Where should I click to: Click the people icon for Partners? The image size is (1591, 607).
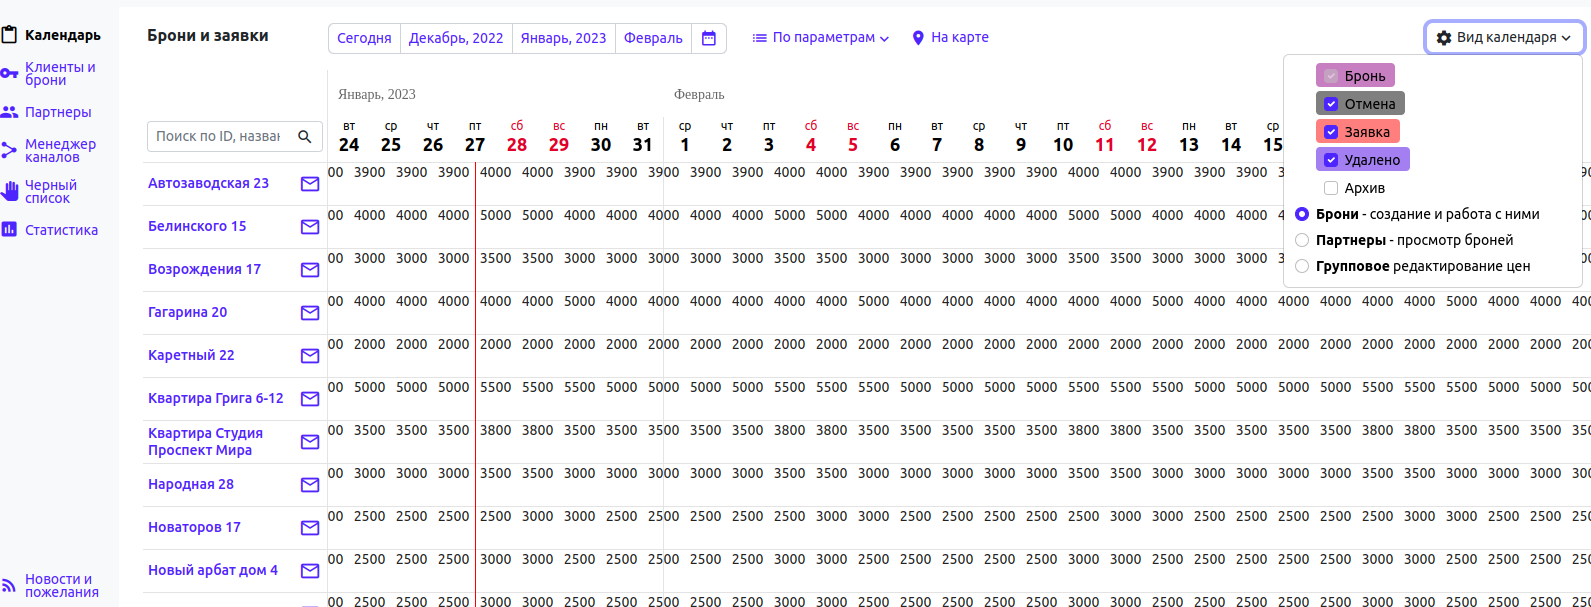9,112
